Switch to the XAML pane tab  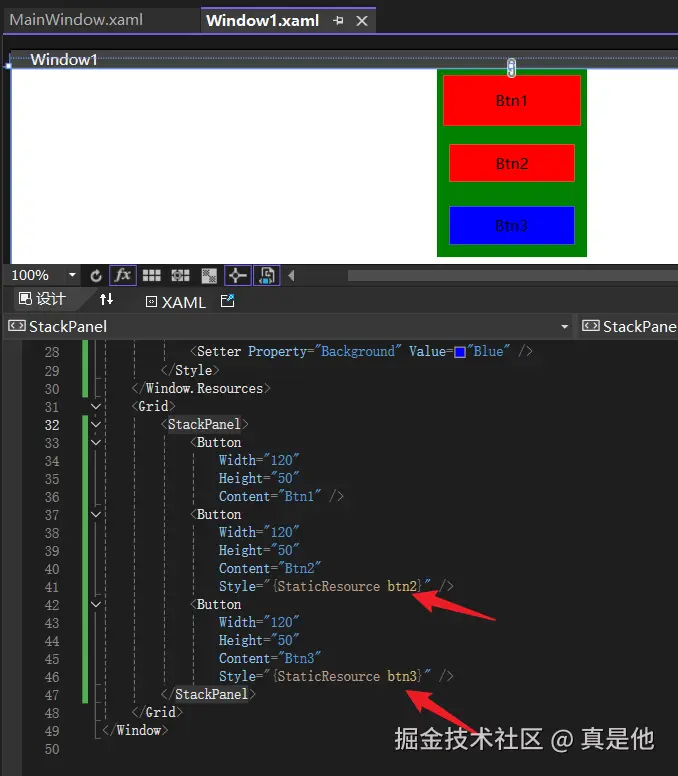click(x=176, y=302)
